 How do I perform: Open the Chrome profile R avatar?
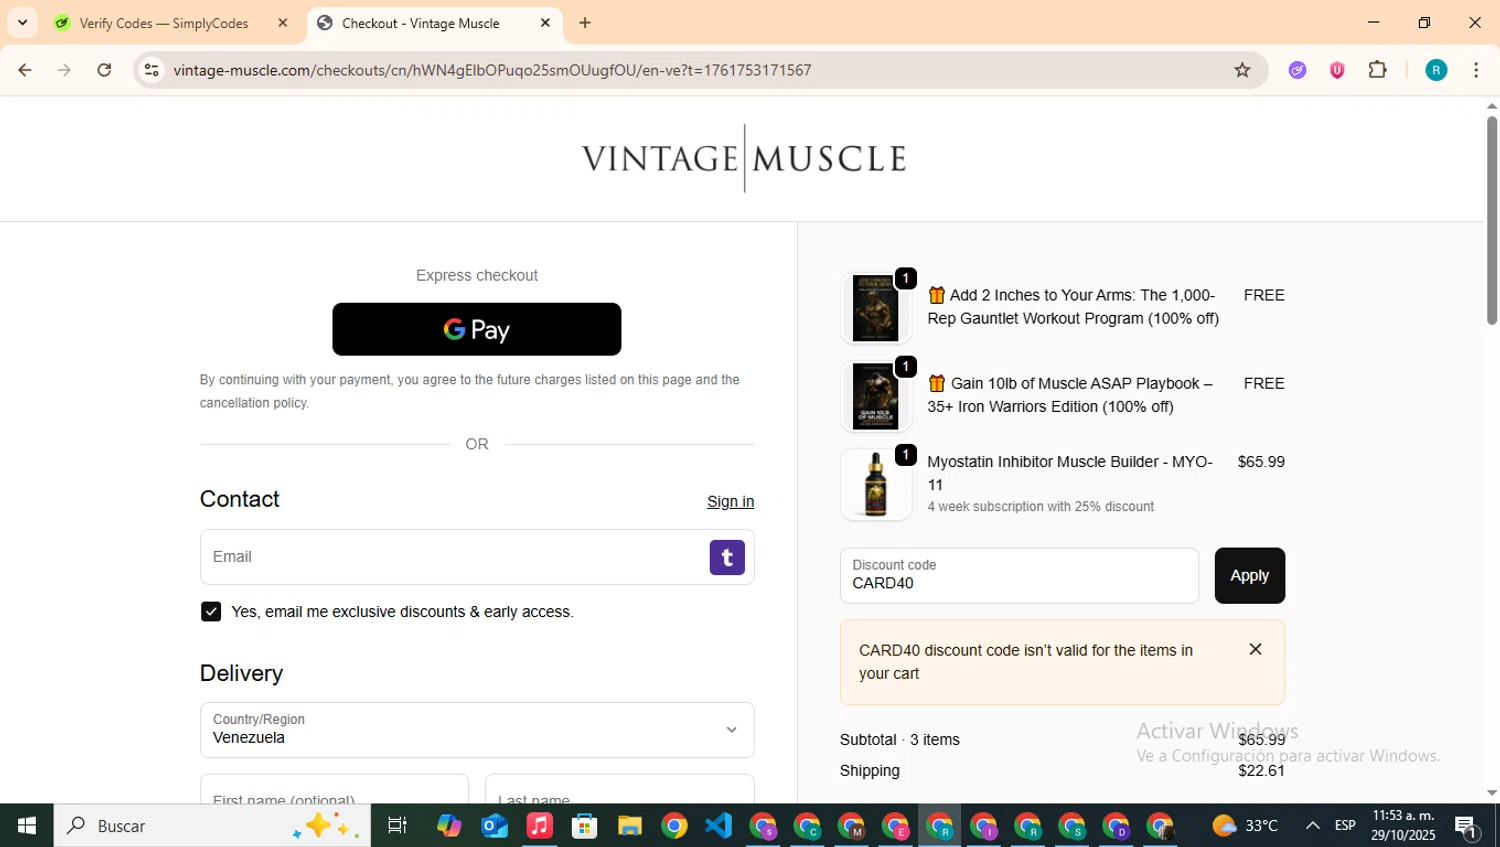(x=1436, y=70)
